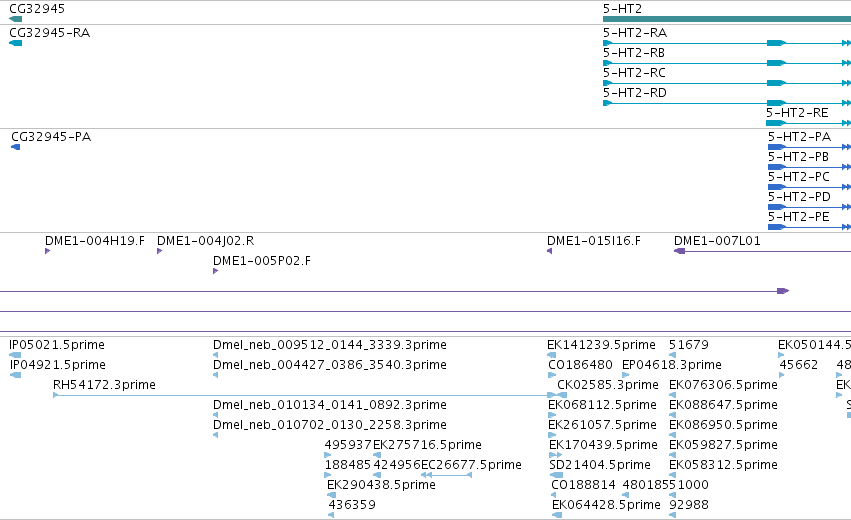
Task: Click the EK275716.5prime EST label
Action: 427,445
